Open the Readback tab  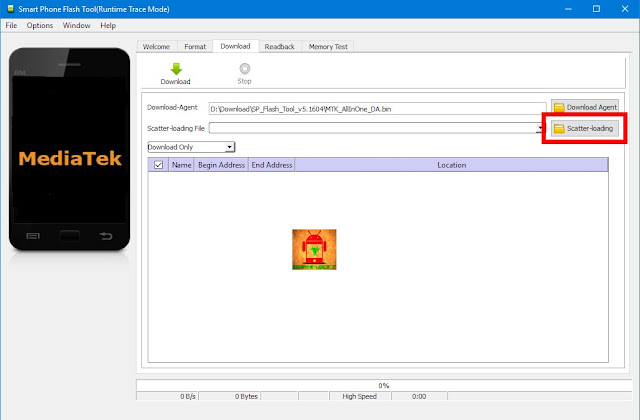(x=280, y=47)
